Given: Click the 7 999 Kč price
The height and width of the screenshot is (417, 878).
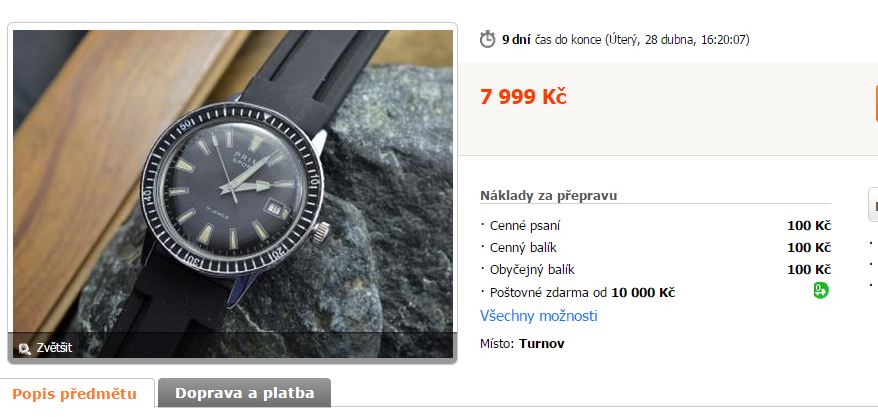Looking at the screenshot, I should point(523,97).
